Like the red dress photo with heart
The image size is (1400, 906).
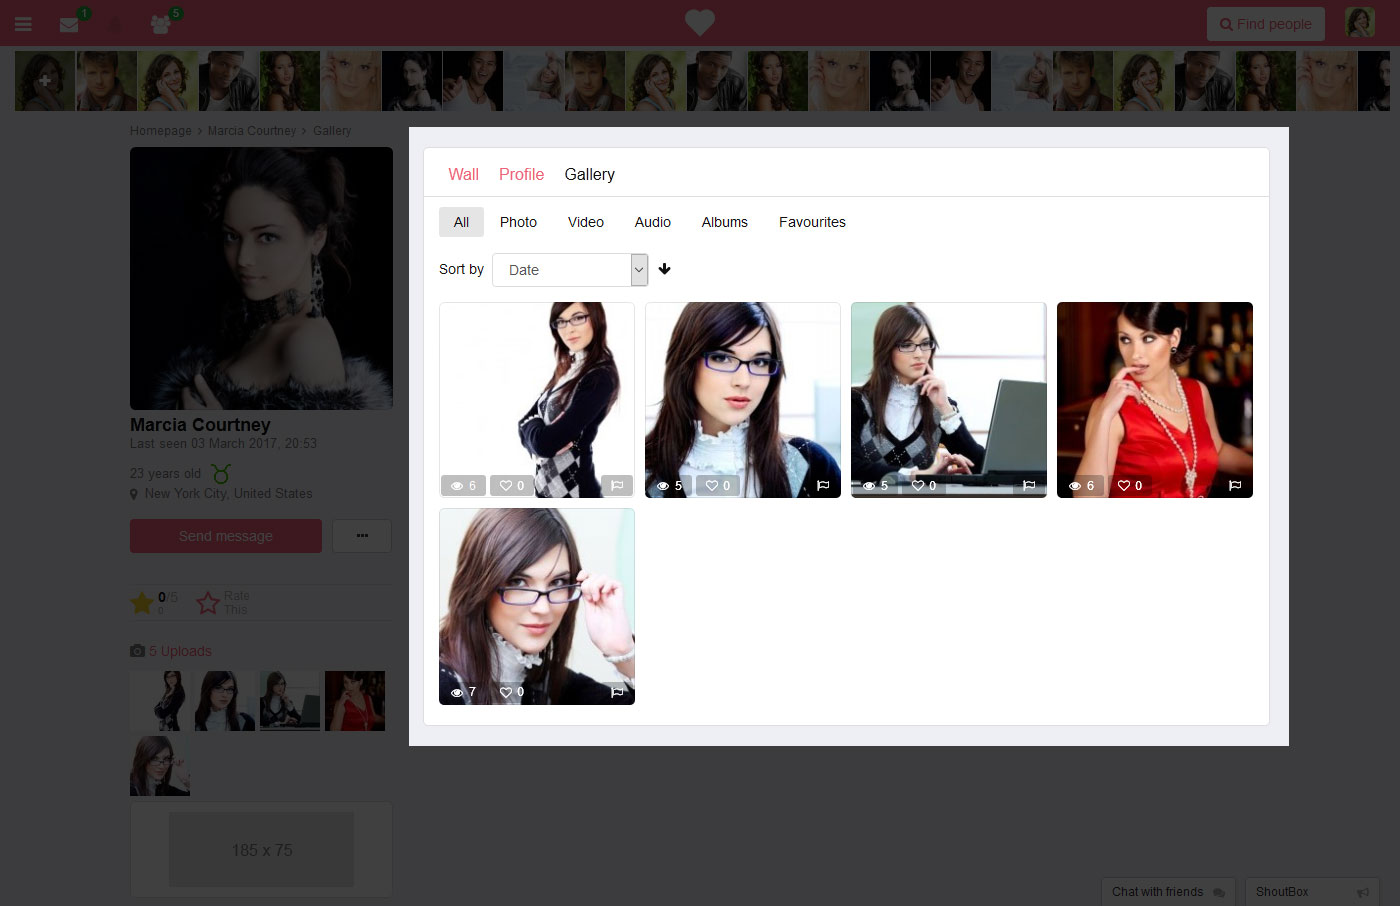point(1124,486)
